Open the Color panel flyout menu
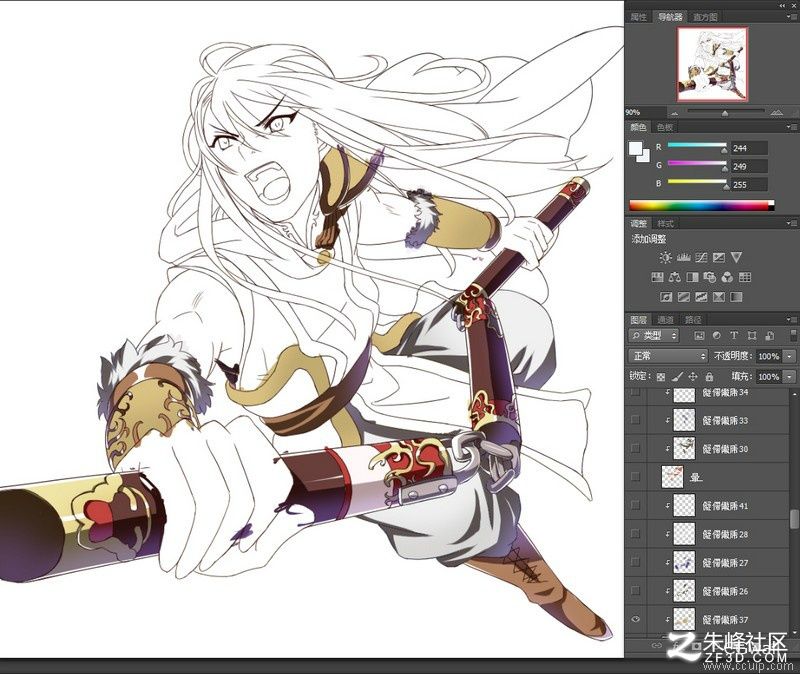Viewport: 800px width, 674px height. point(792,127)
